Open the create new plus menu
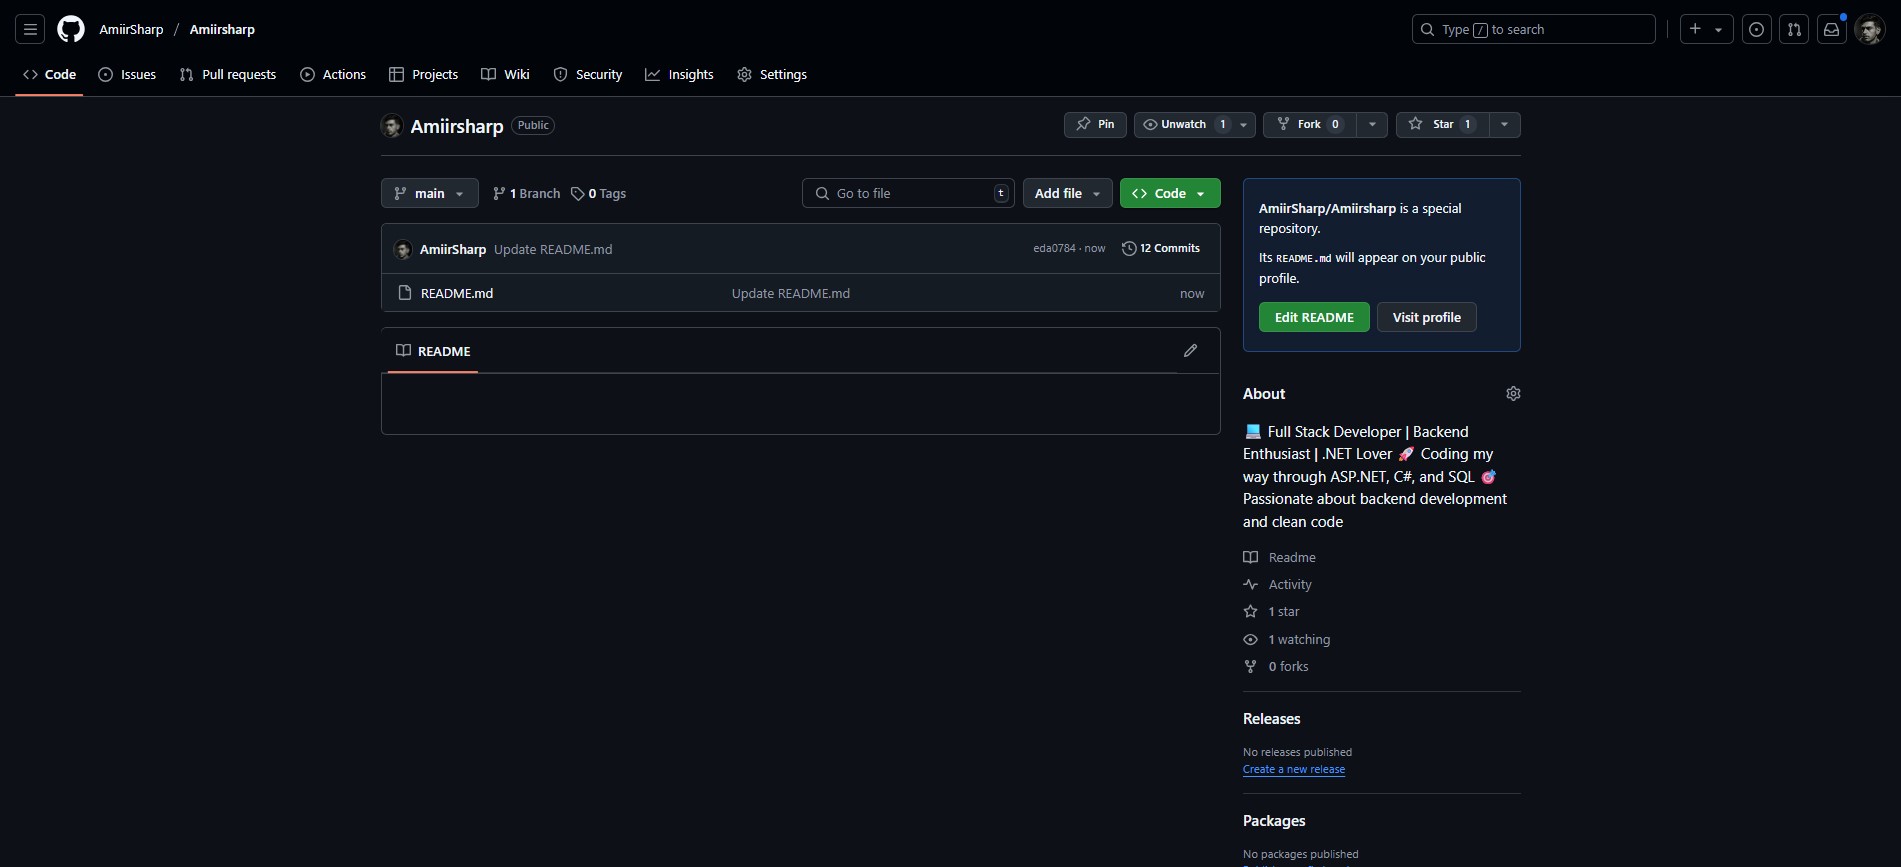The width and height of the screenshot is (1901, 867). click(x=1706, y=30)
